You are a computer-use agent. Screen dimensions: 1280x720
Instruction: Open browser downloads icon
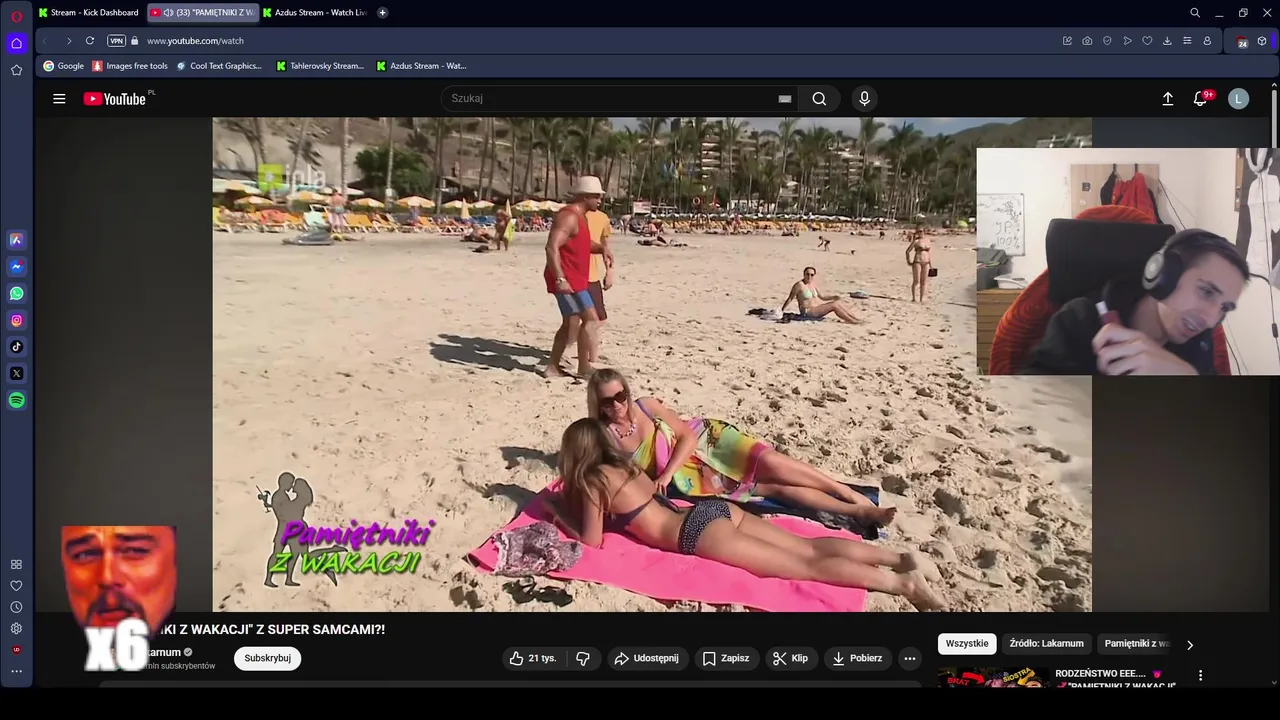[x=1167, y=41]
